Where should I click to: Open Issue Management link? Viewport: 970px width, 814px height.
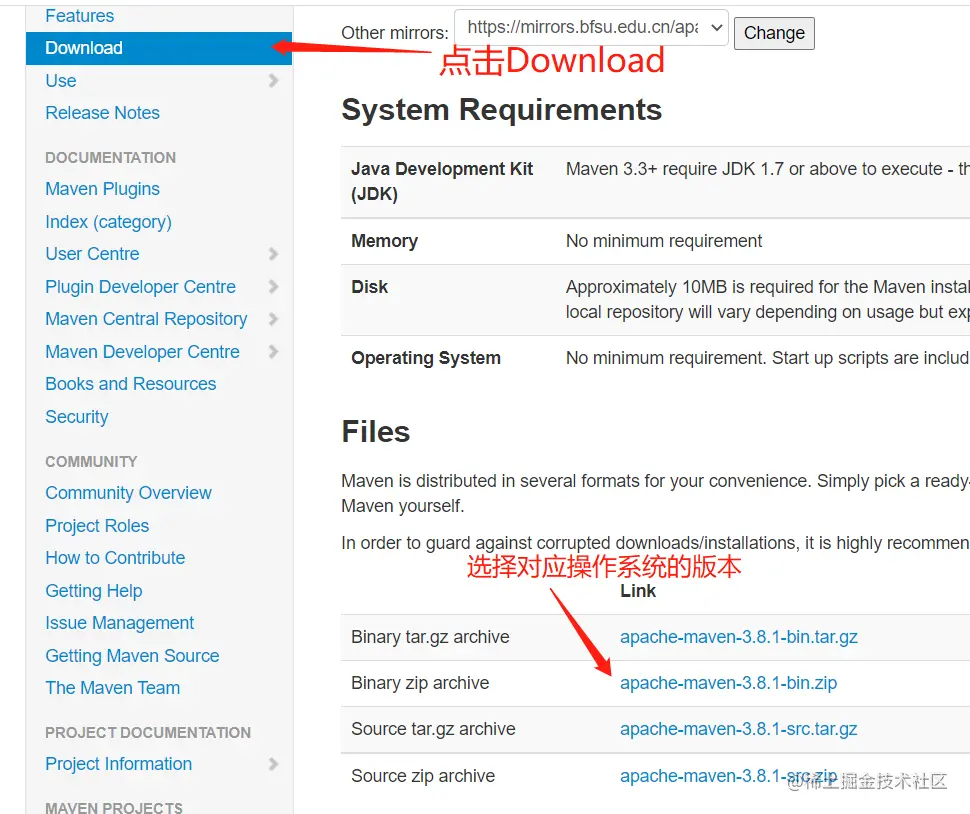pos(119,623)
